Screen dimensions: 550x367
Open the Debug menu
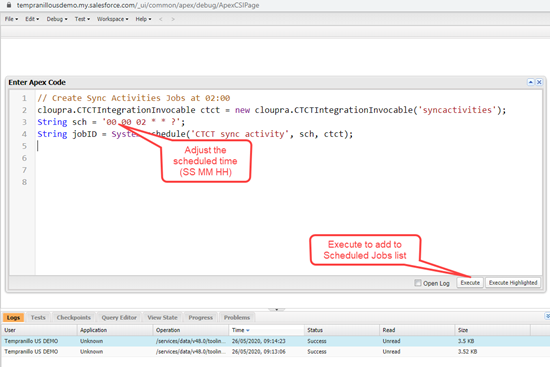(x=57, y=19)
